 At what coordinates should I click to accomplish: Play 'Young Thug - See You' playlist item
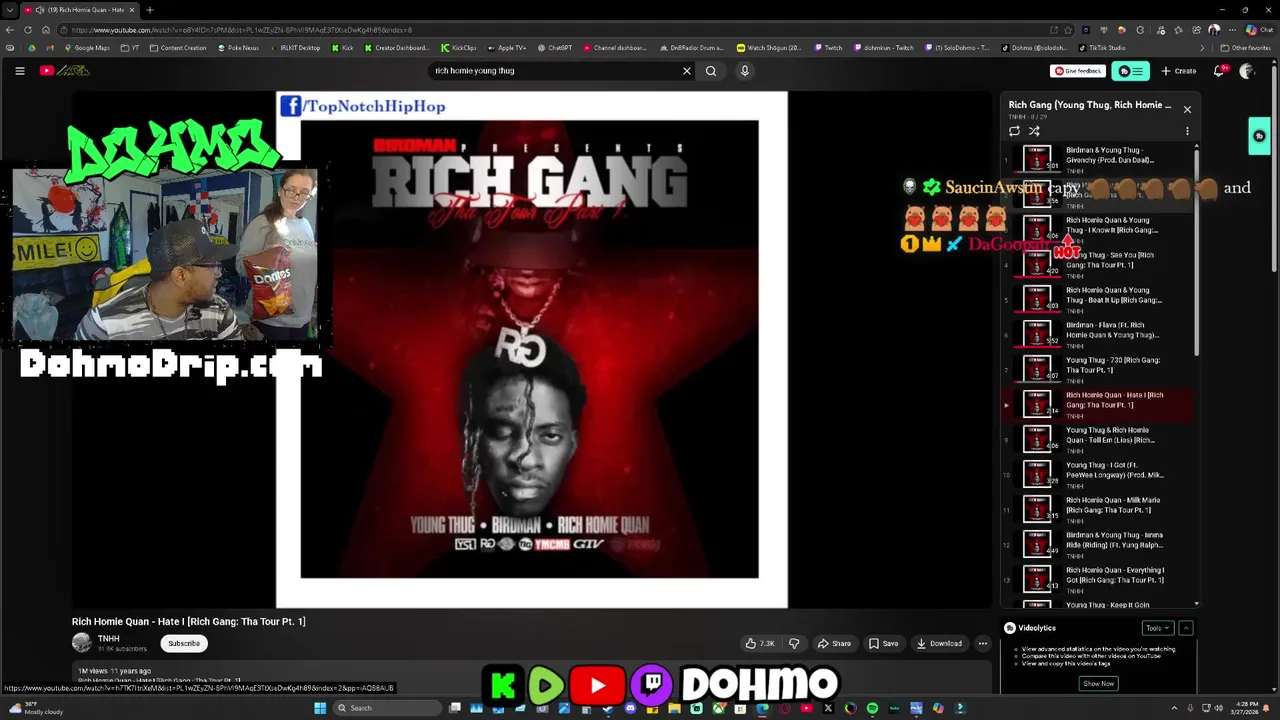coord(1098,264)
